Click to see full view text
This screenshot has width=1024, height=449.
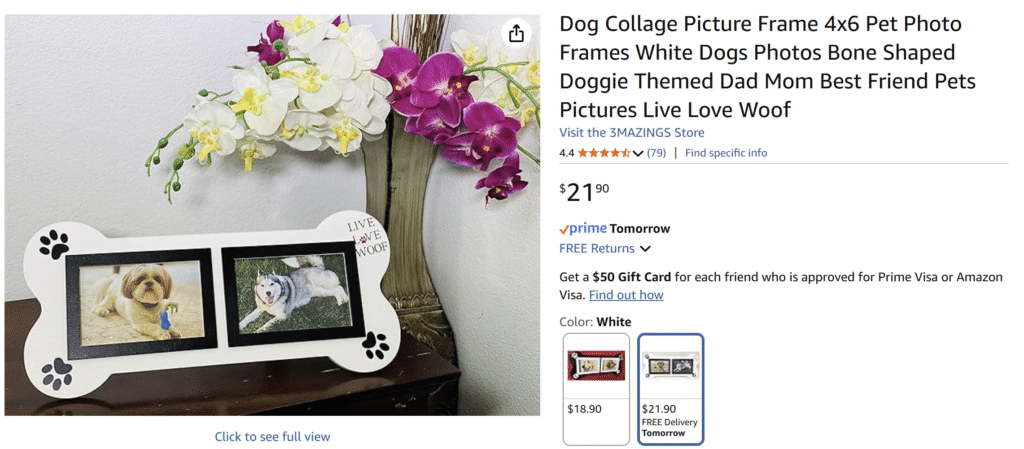pos(272,436)
